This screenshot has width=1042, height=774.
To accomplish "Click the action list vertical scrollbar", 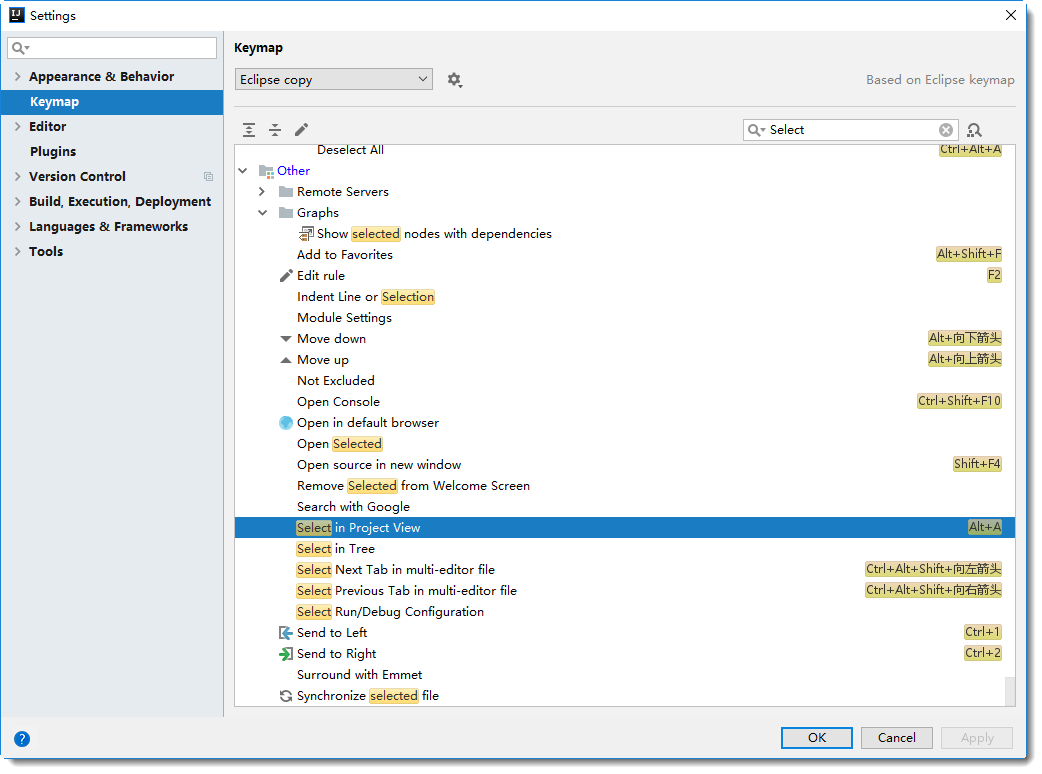I will [1010, 690].
